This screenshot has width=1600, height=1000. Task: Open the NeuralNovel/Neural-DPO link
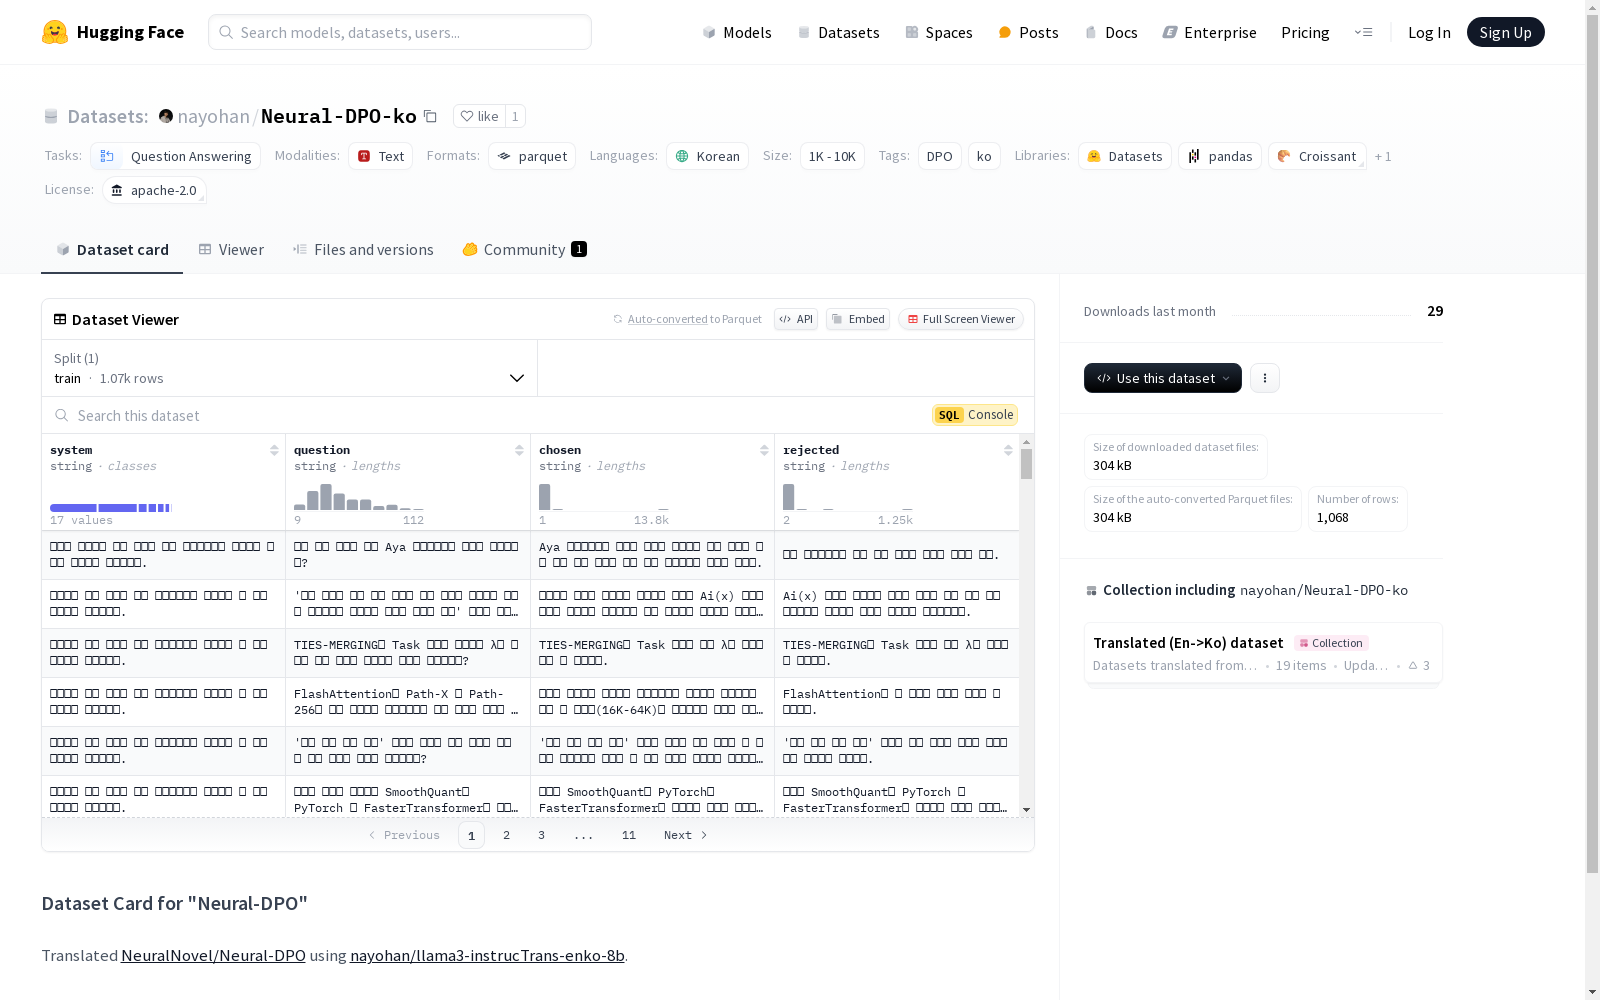[x=213, y=955]
